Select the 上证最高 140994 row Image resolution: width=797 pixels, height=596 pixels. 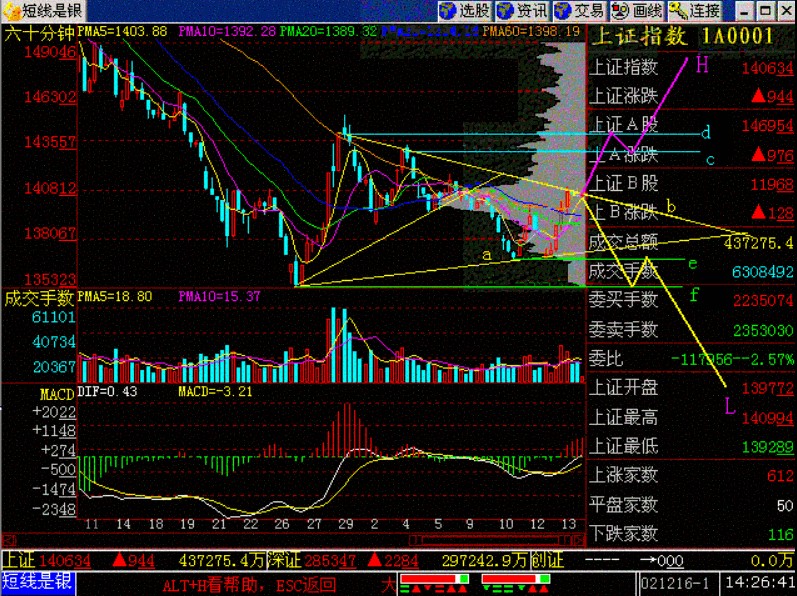[691, 418]
